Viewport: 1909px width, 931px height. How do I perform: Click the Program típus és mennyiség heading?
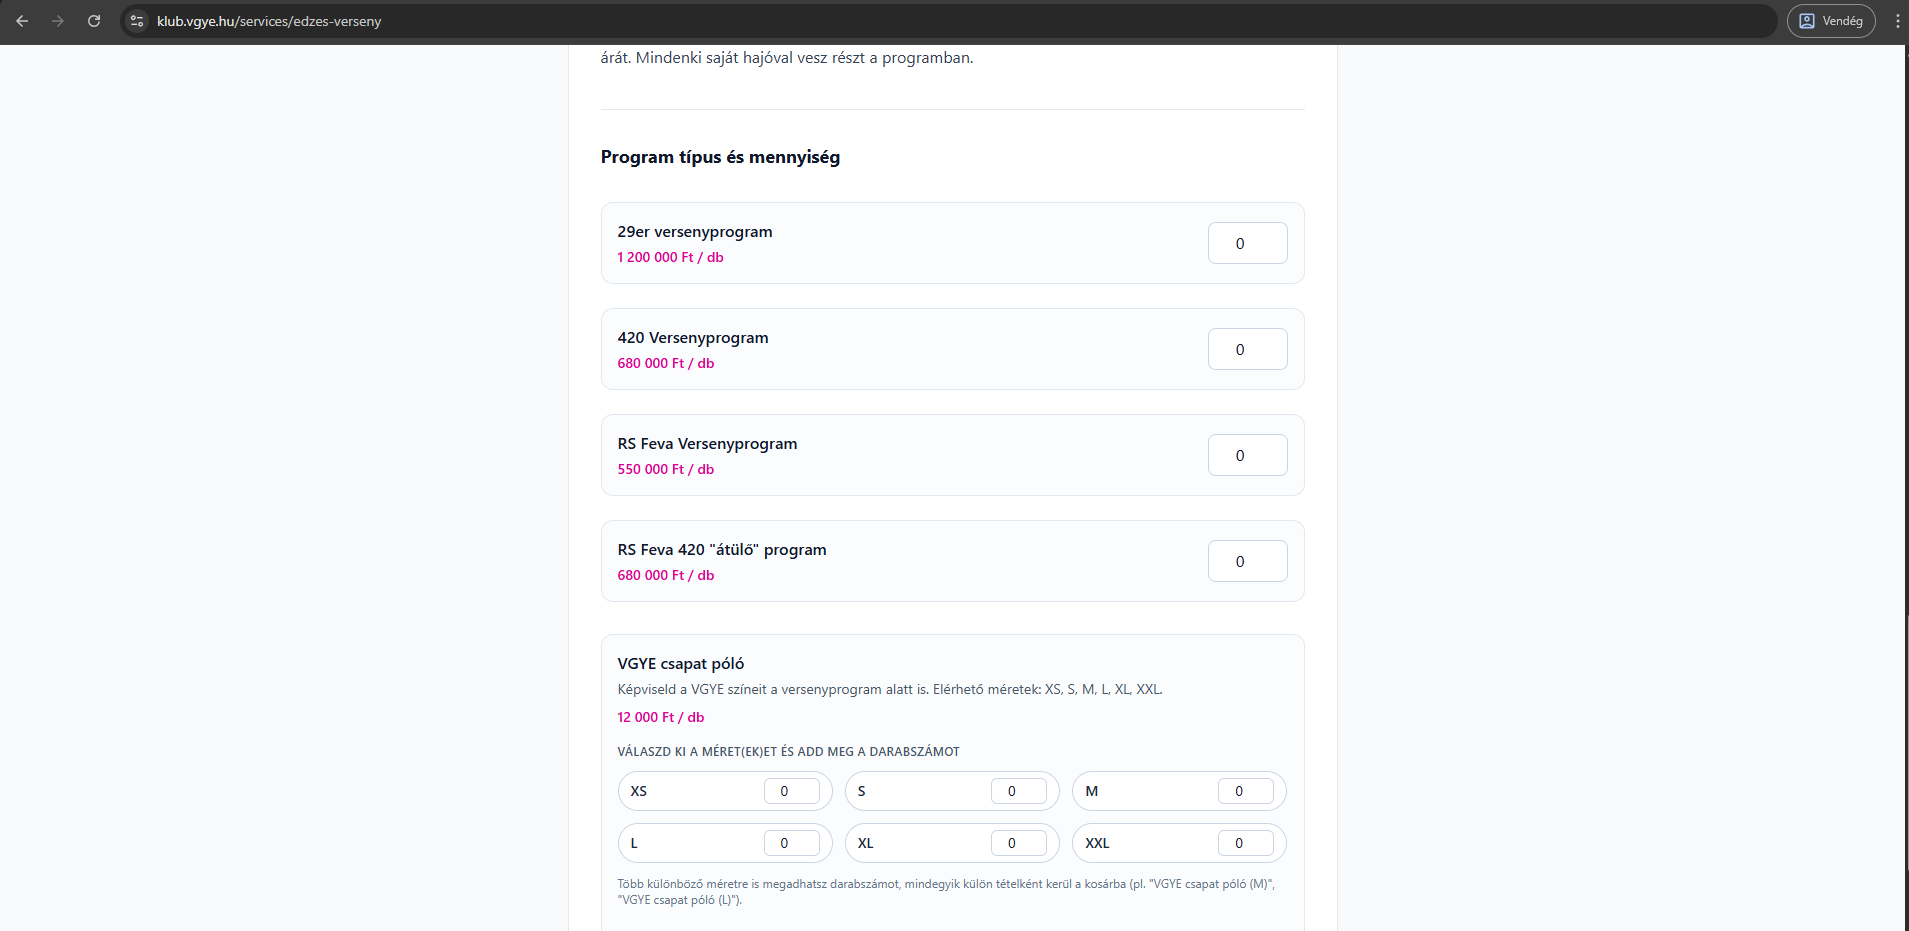point(720,157)
